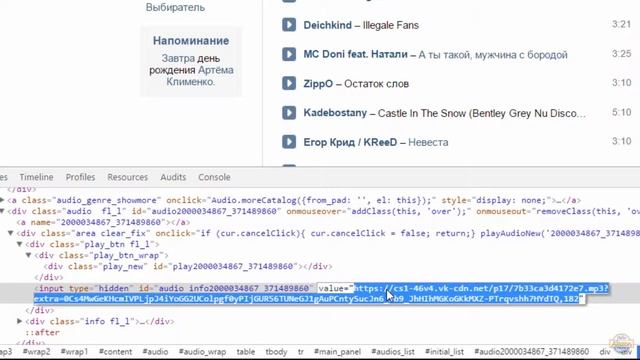Open Deichkind artist link
Viewport: 640px width, 360px height.
(x=327, y=25)
